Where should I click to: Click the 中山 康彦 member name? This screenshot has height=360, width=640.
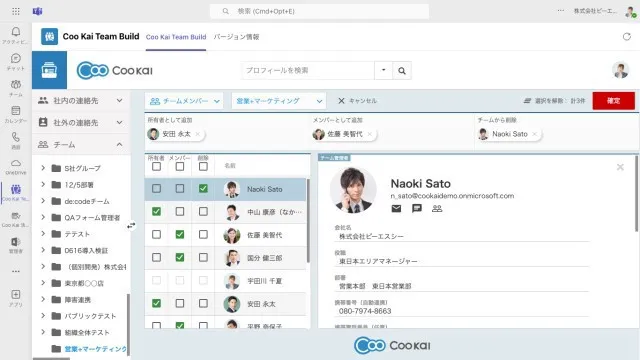tap(274, 212)
